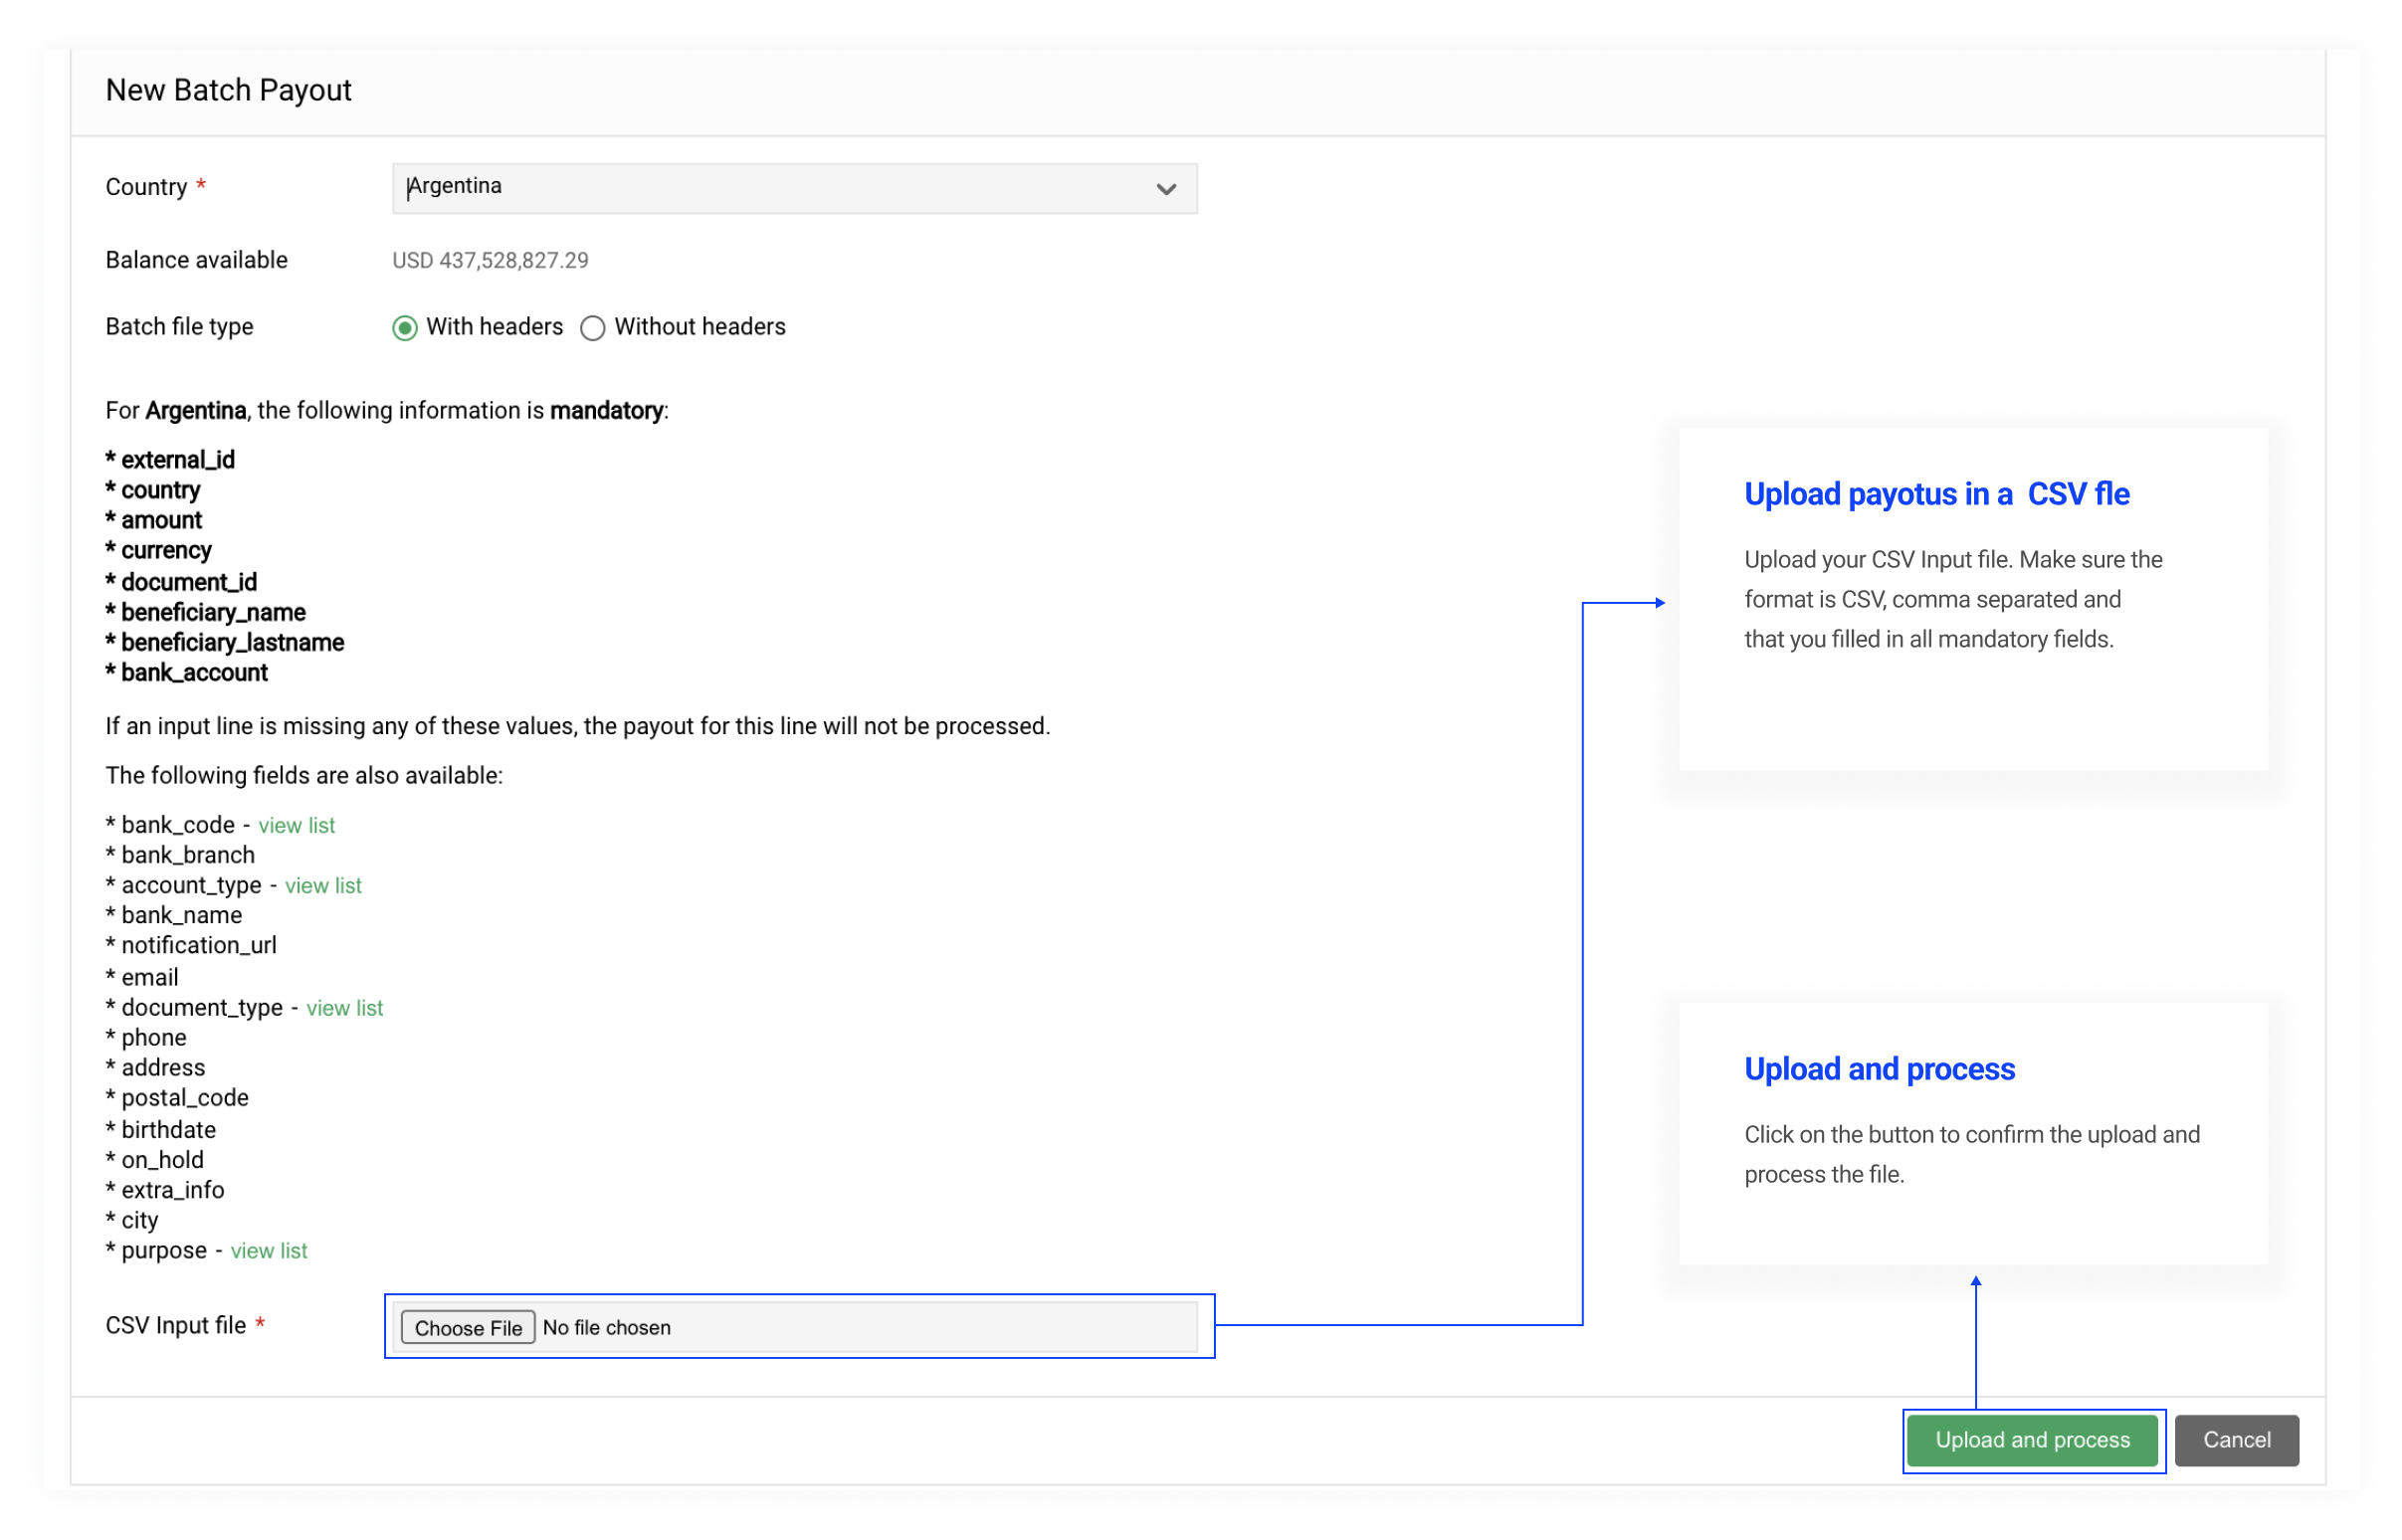Open view list link for bank_code
Viewport: 2402px width, 1540px height.
(296, 825)
